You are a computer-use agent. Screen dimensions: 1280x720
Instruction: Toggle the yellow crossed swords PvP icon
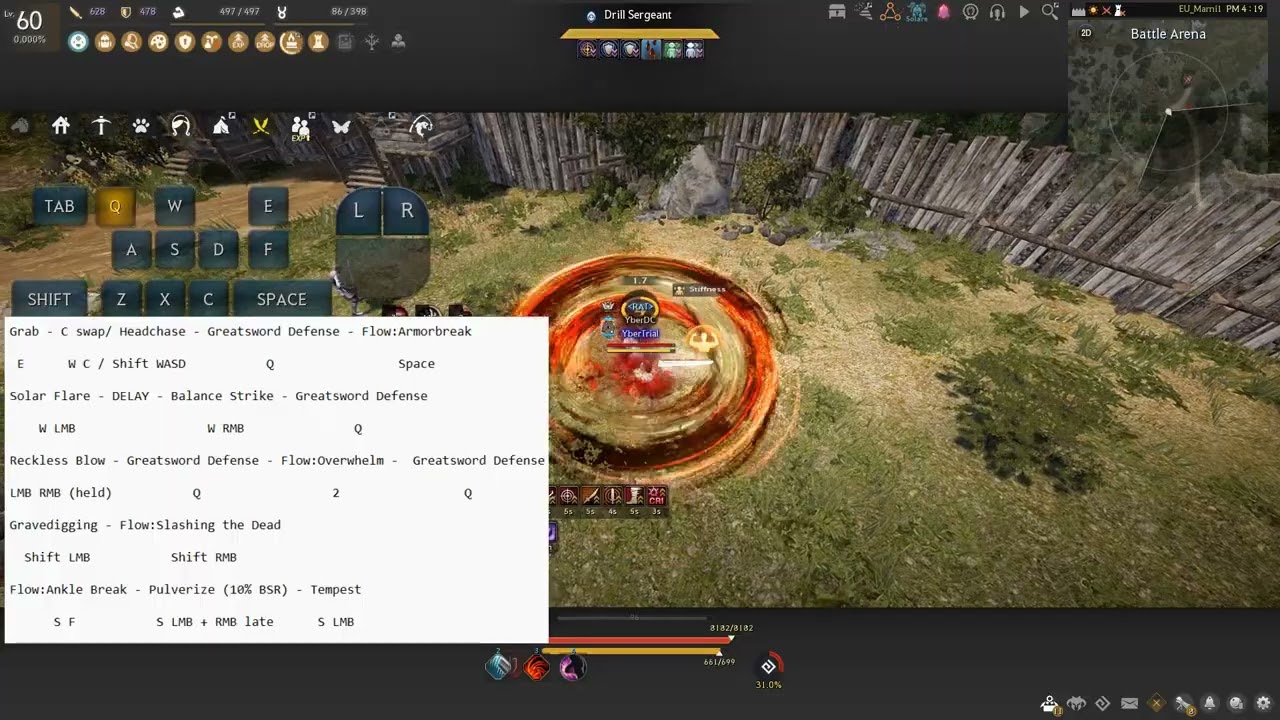coord(261,126)
